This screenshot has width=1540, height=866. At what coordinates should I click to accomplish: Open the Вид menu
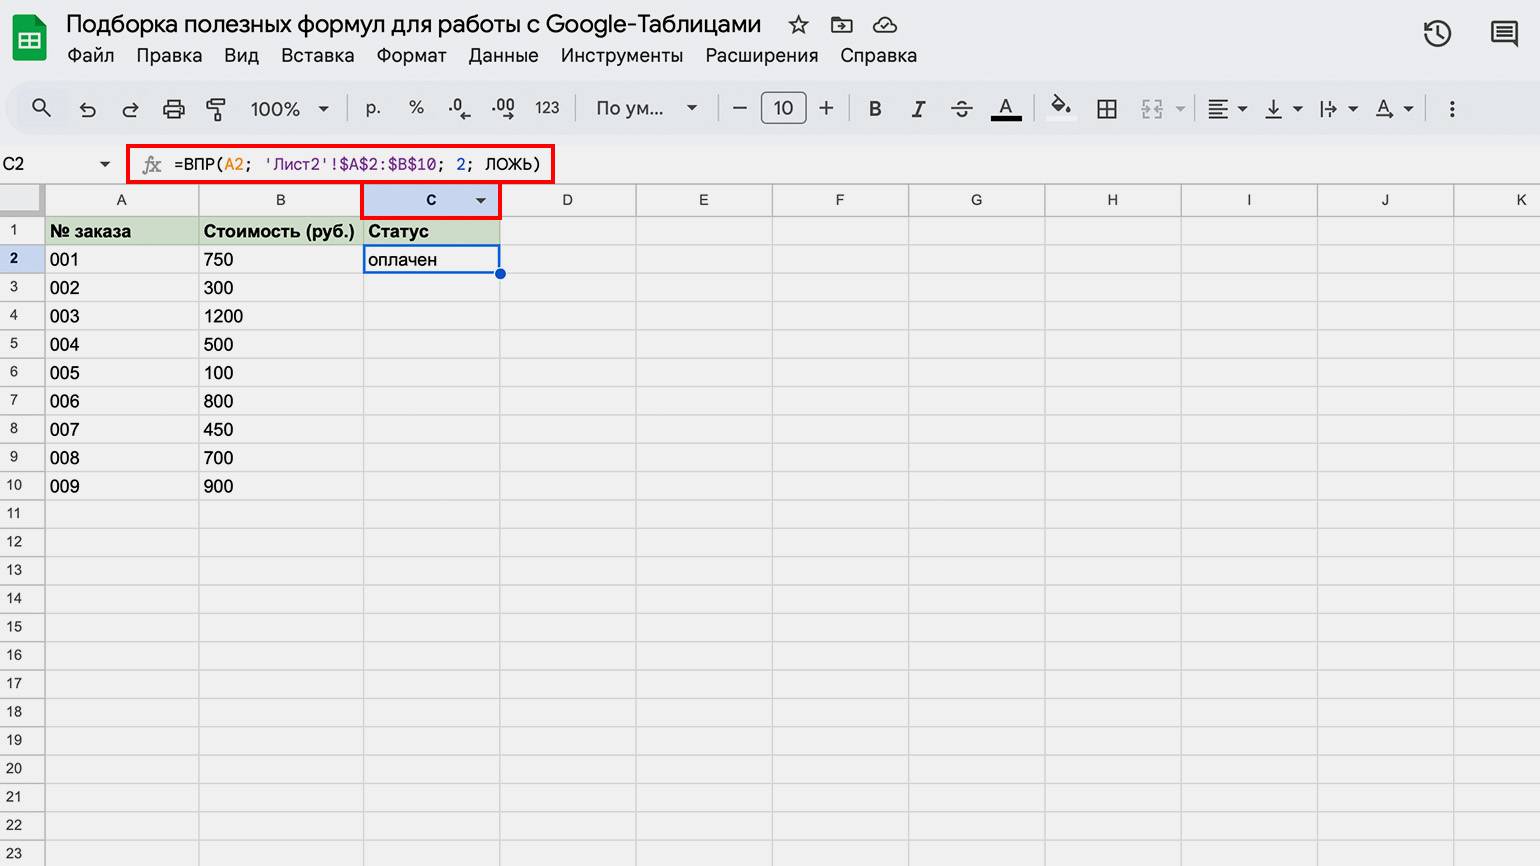pyautogui.click(x=241, y=56)
